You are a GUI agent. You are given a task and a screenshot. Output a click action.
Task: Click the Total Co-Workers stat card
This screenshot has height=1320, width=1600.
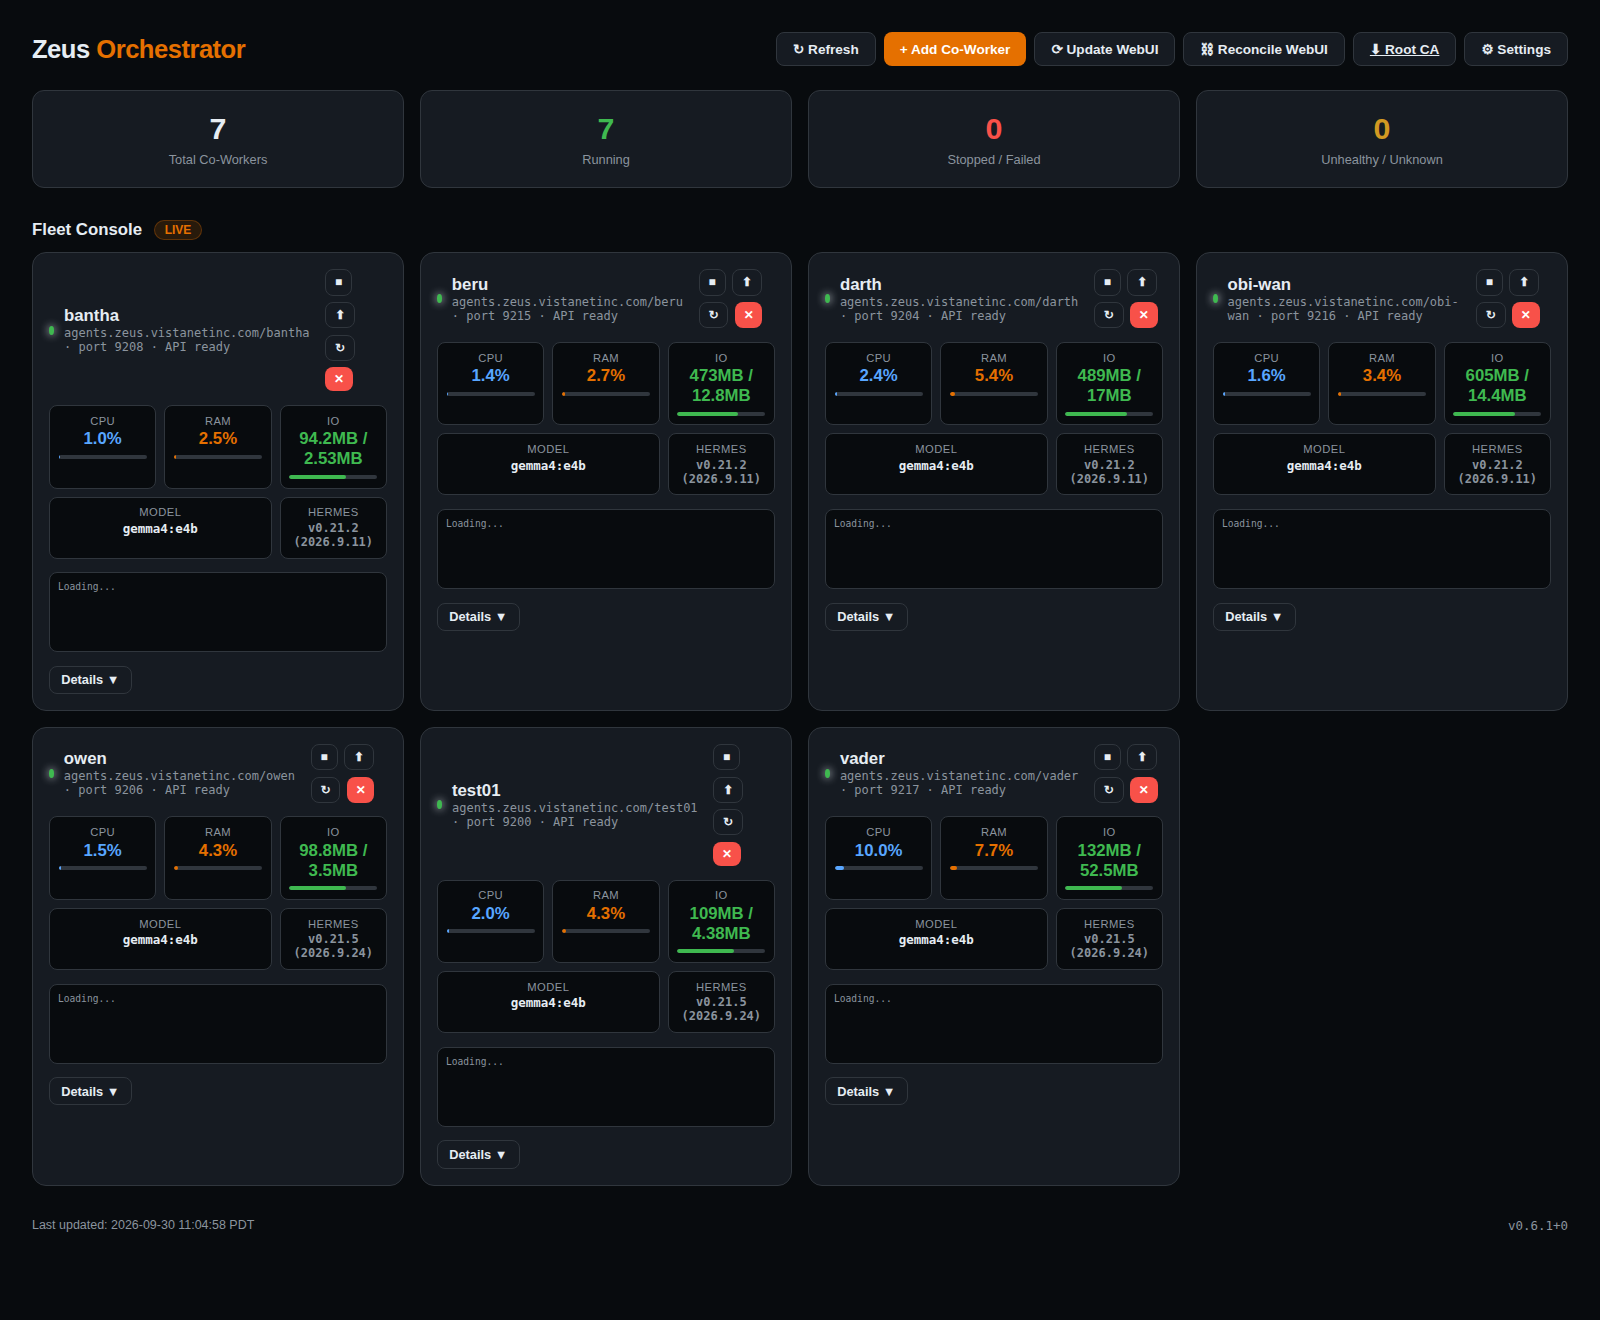coord(218,139)
